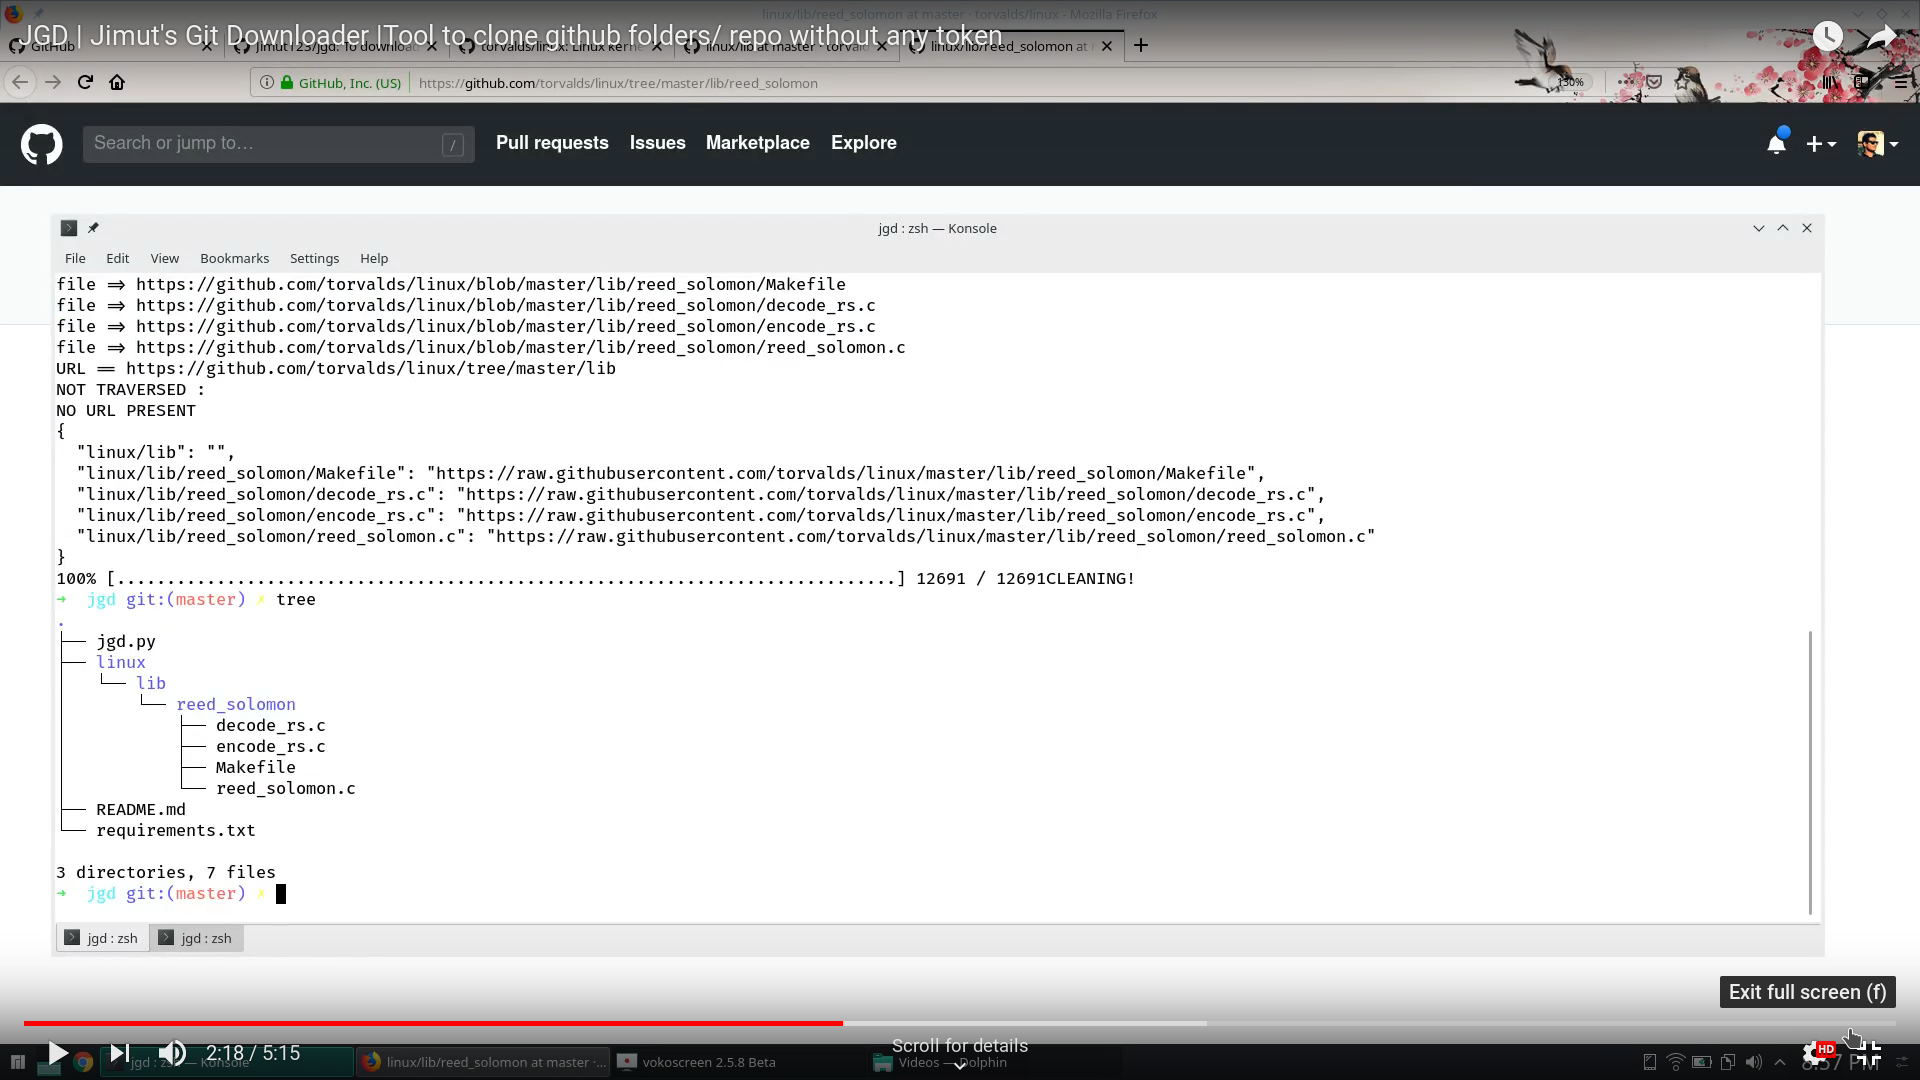Screen dimensions: 1920x1080
Task: Open the Konsole Settings menu
Action: (x=314, y=258)
